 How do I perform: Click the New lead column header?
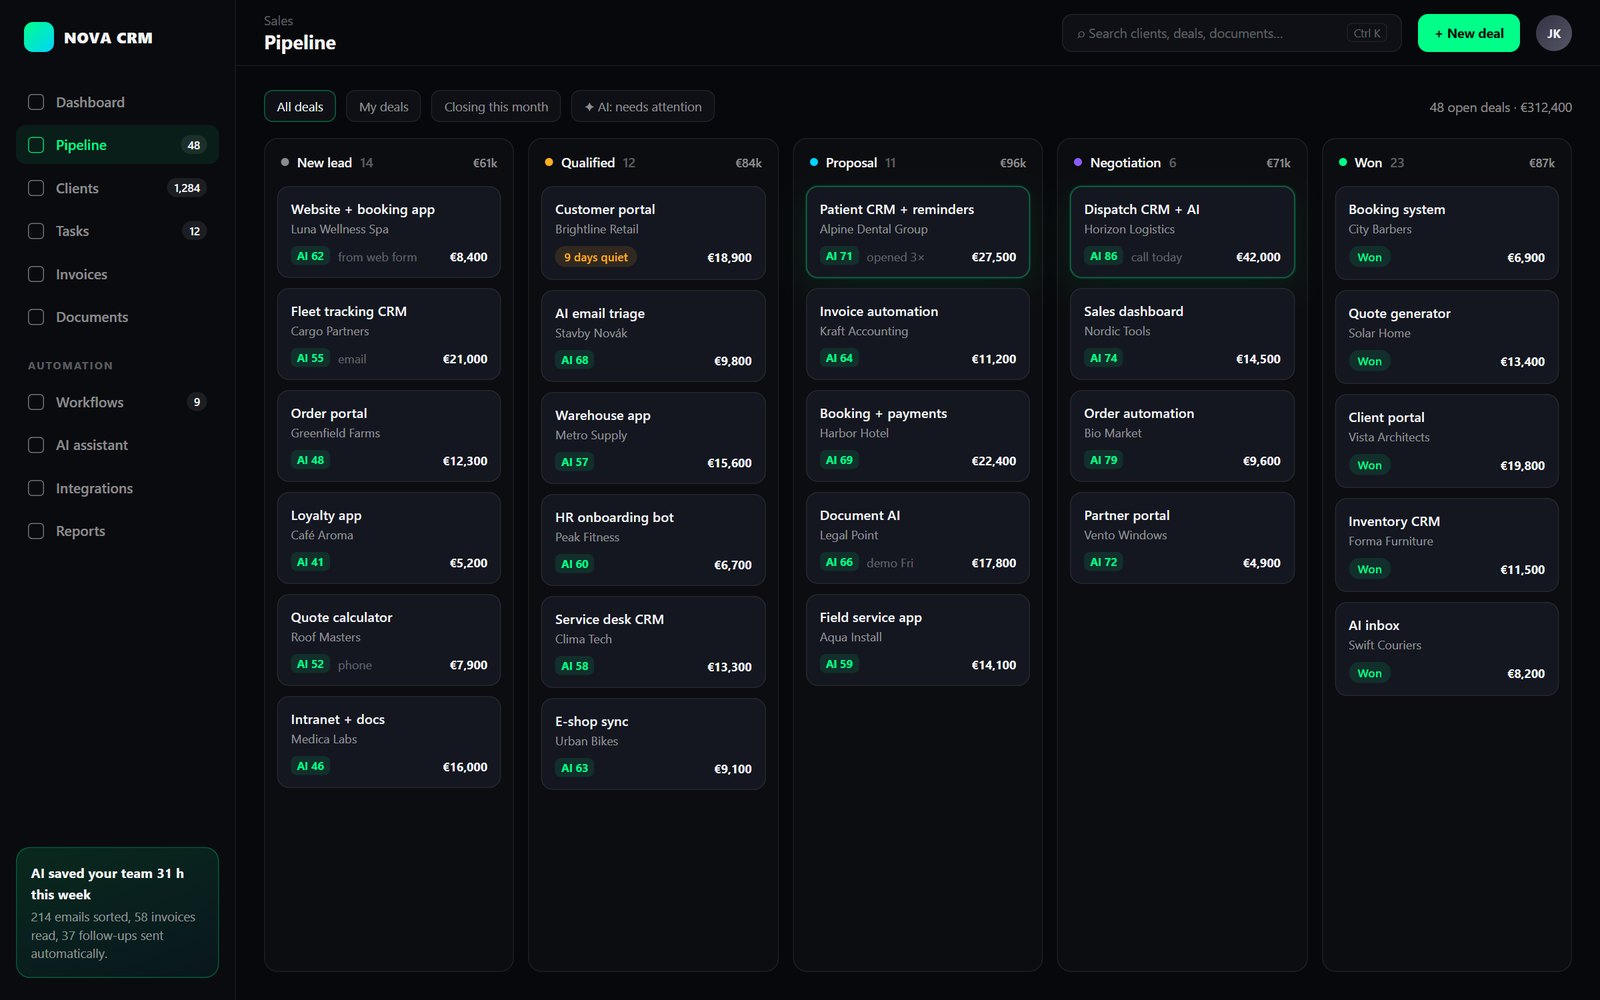pyautogui.click(x=389, y=163)
